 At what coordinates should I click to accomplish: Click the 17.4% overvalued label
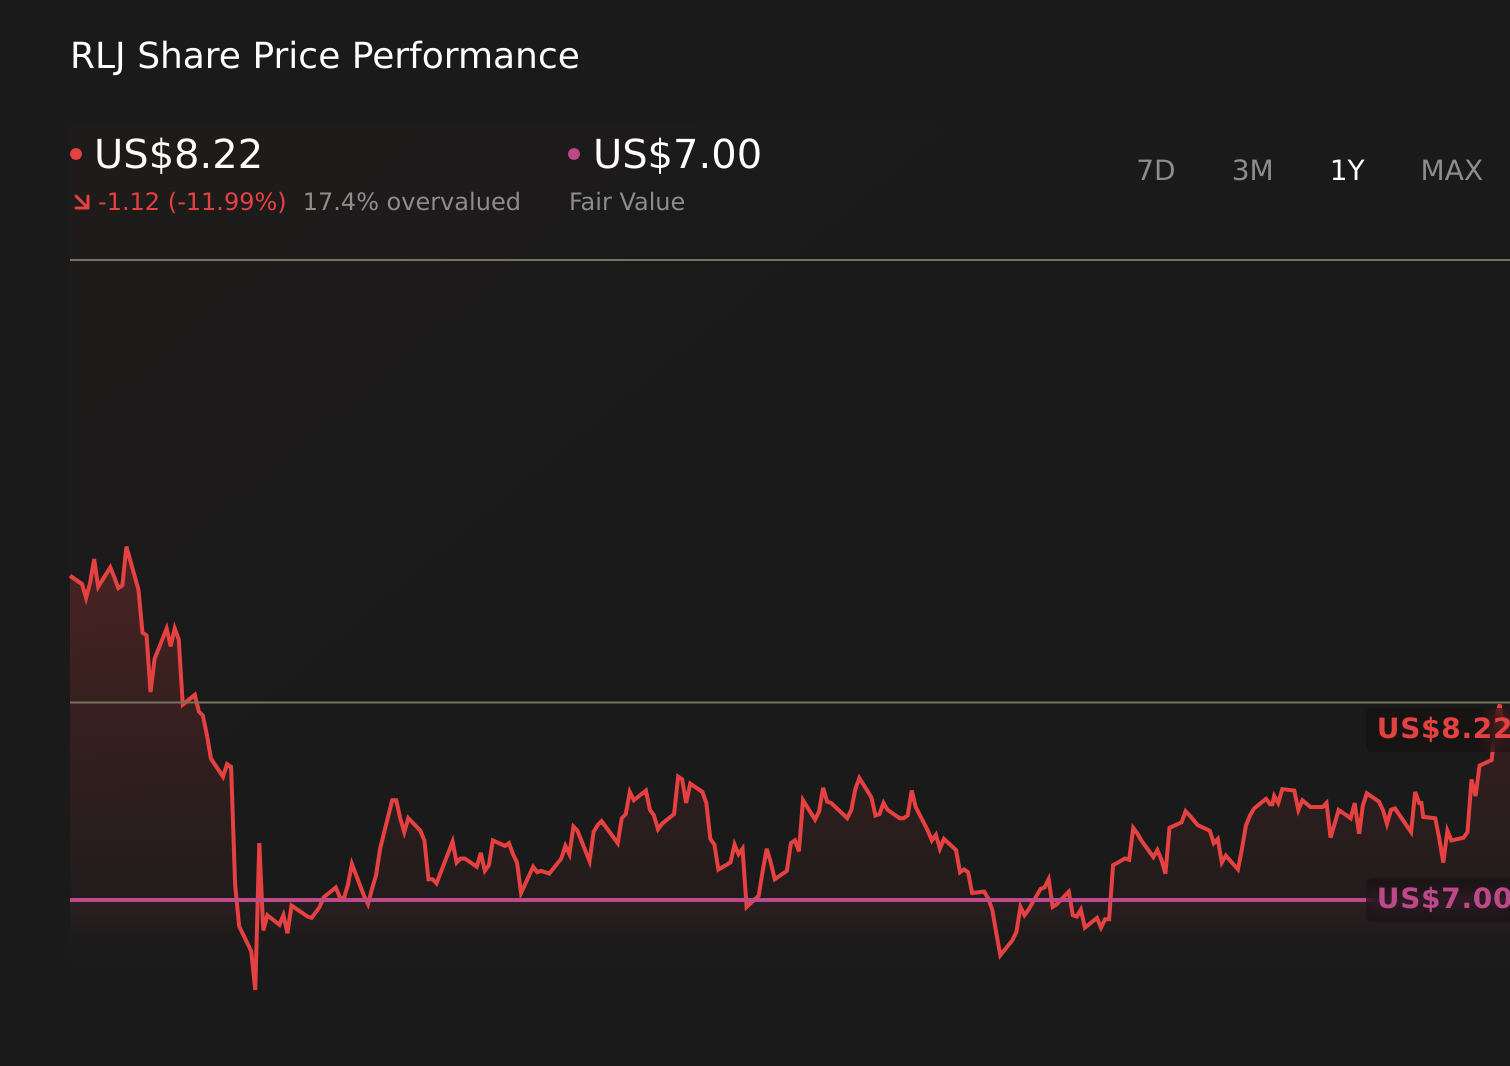coord(412,201)
